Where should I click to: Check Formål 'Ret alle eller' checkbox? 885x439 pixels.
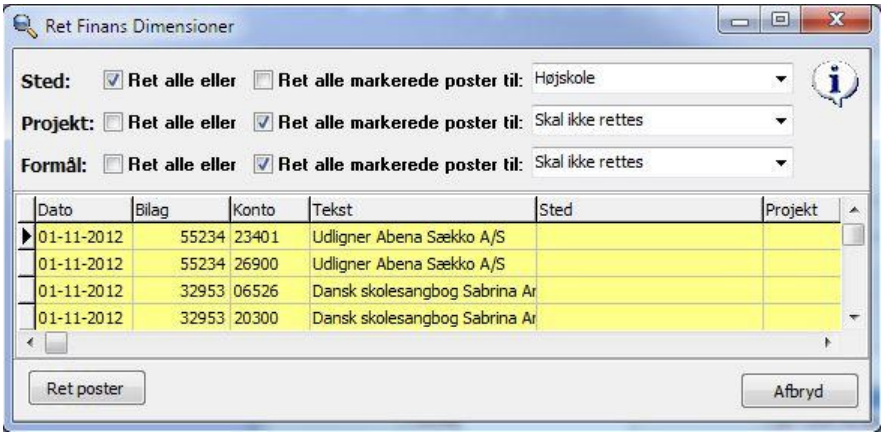coord(113,164)
